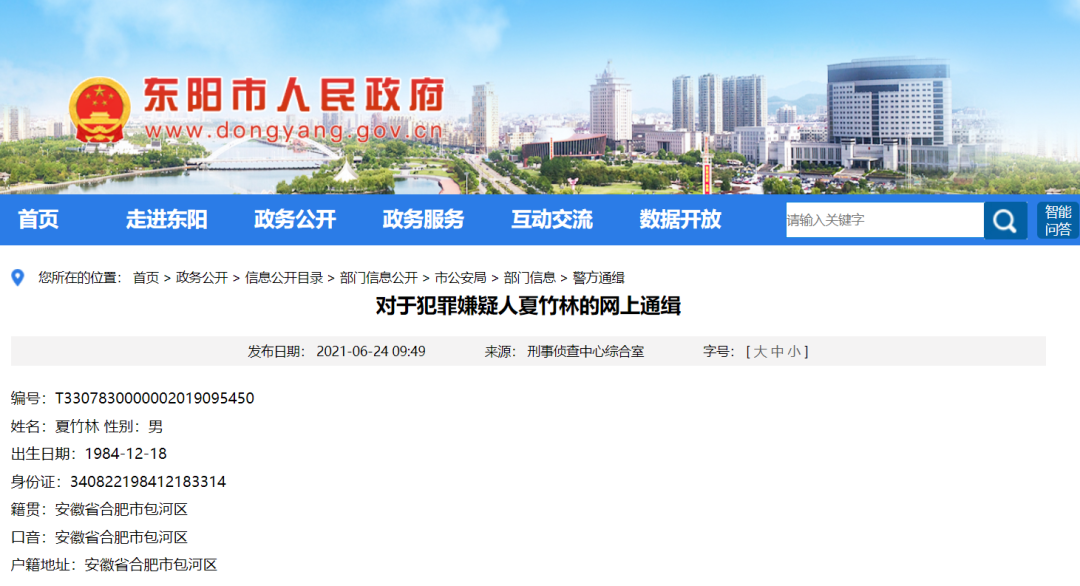Image resolution: width=1080 pixels, height=586 pixels.
Task: Click the 姓名：夏竹林 性别：男 line
Action: 87,426
